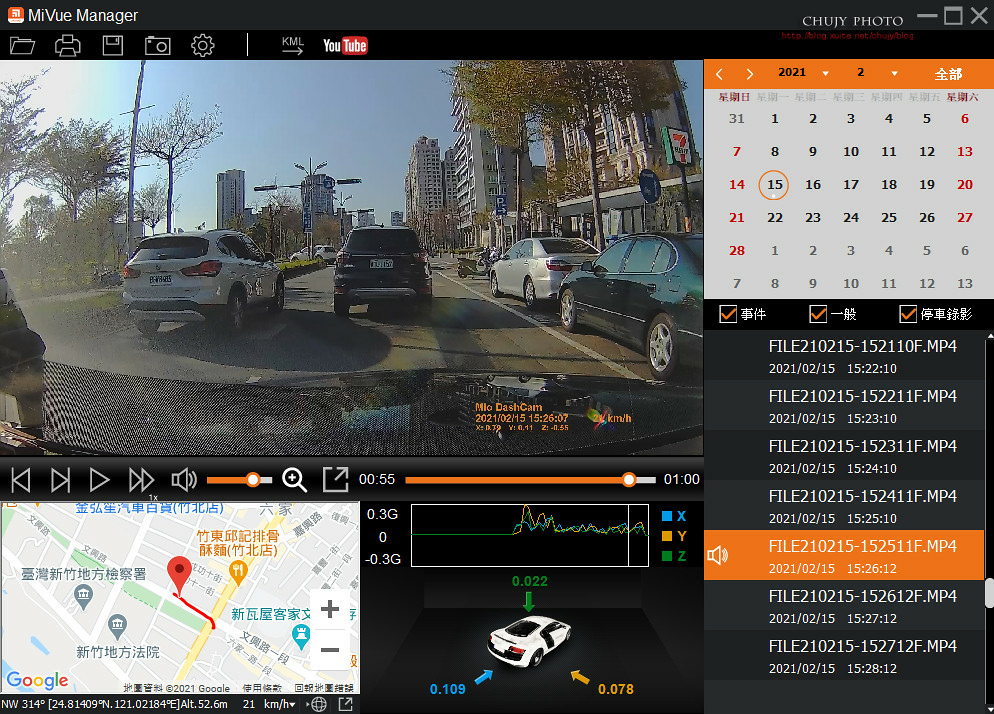Zoom in on the map
This screenshot has height=714, width=994.
(330, 610)
